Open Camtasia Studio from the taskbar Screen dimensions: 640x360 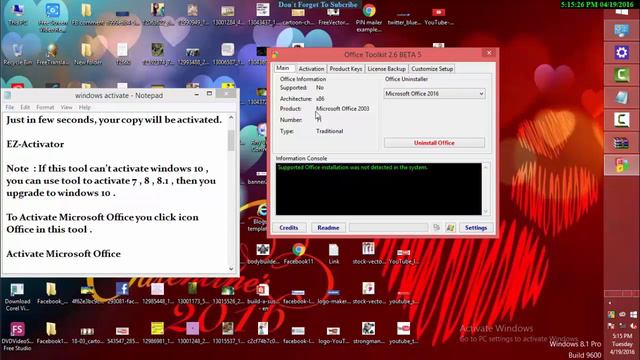622,75
